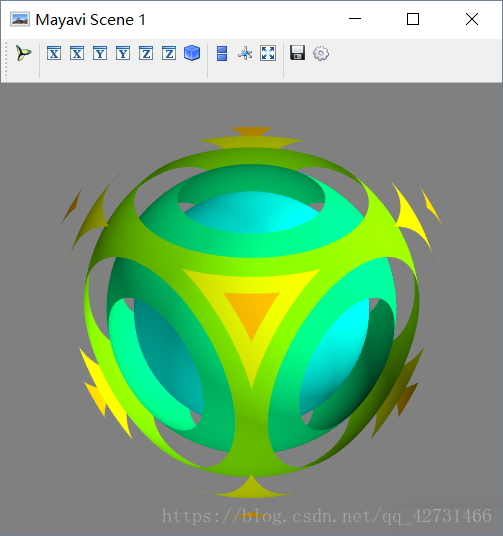Set view along the +Y axis
The image size is (503, 536).
tap(100, 53)
